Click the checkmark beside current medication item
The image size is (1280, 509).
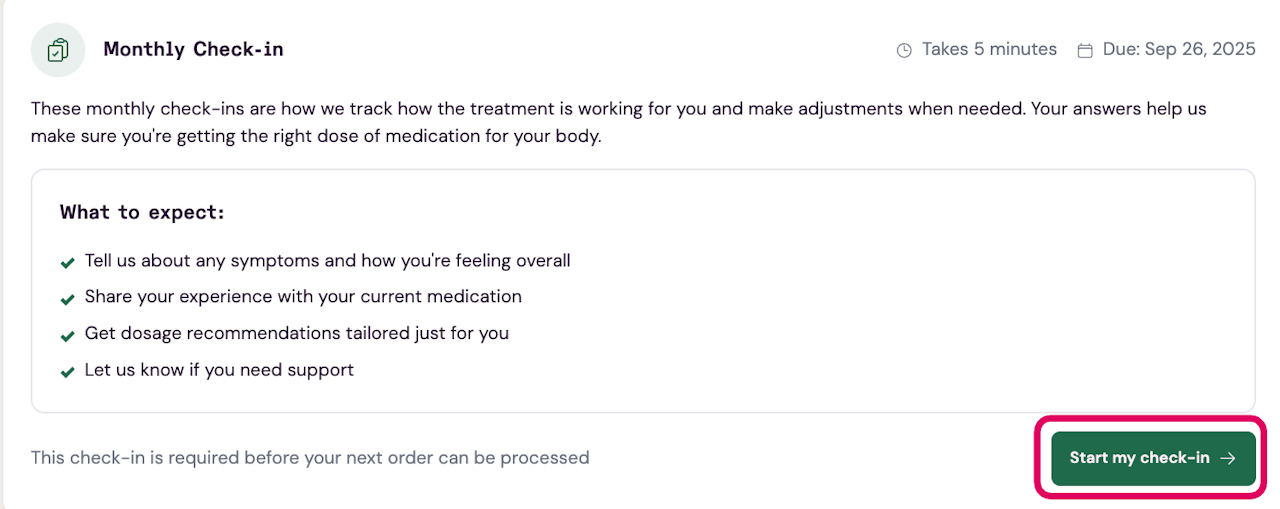pyautogui.click(x=68, y=299)
